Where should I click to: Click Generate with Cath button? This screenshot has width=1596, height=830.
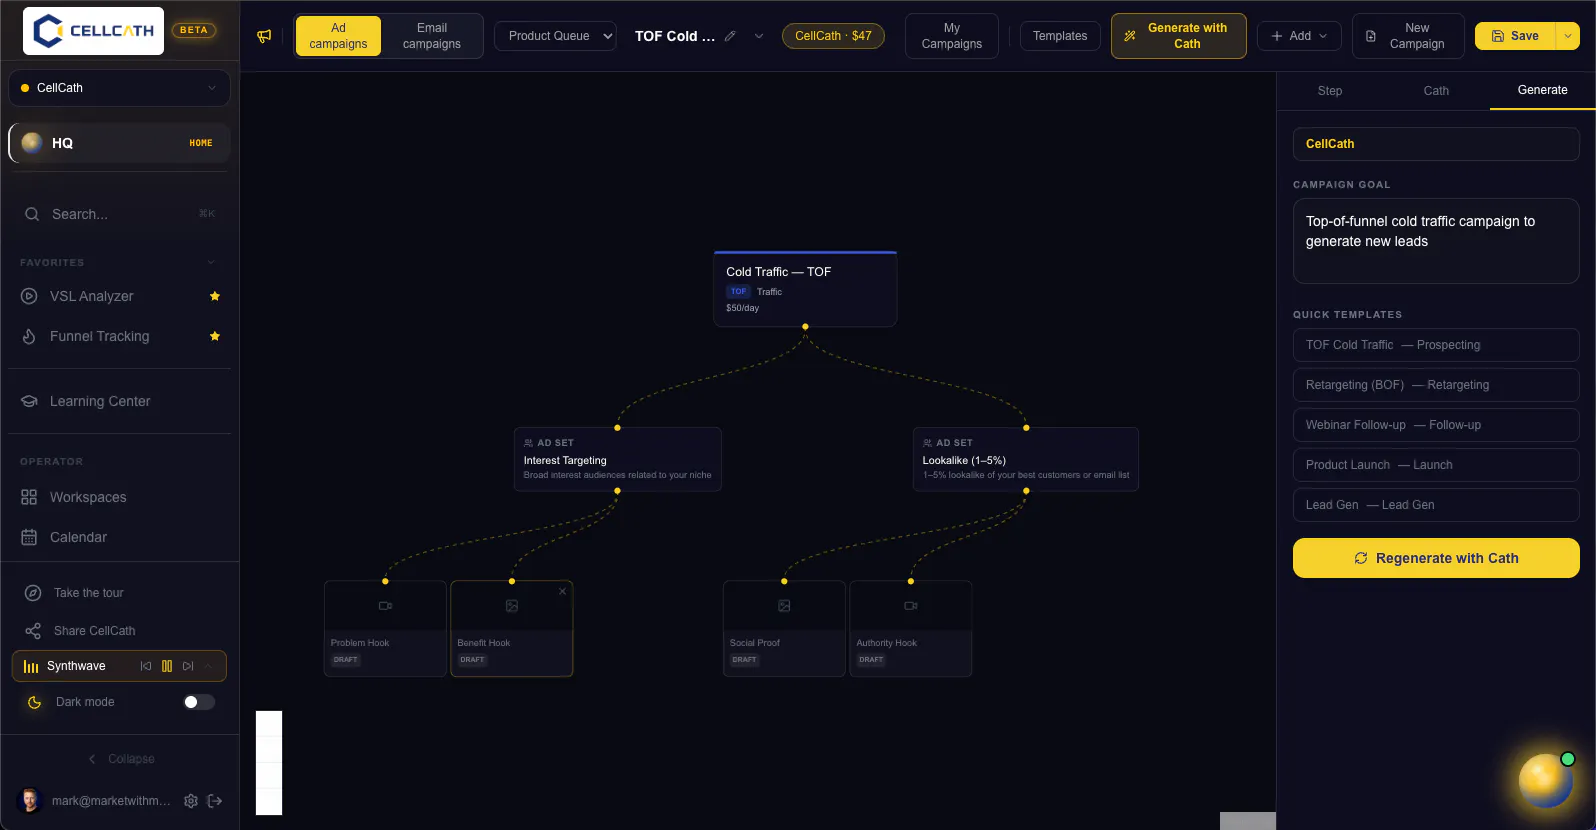[1178, 36]
